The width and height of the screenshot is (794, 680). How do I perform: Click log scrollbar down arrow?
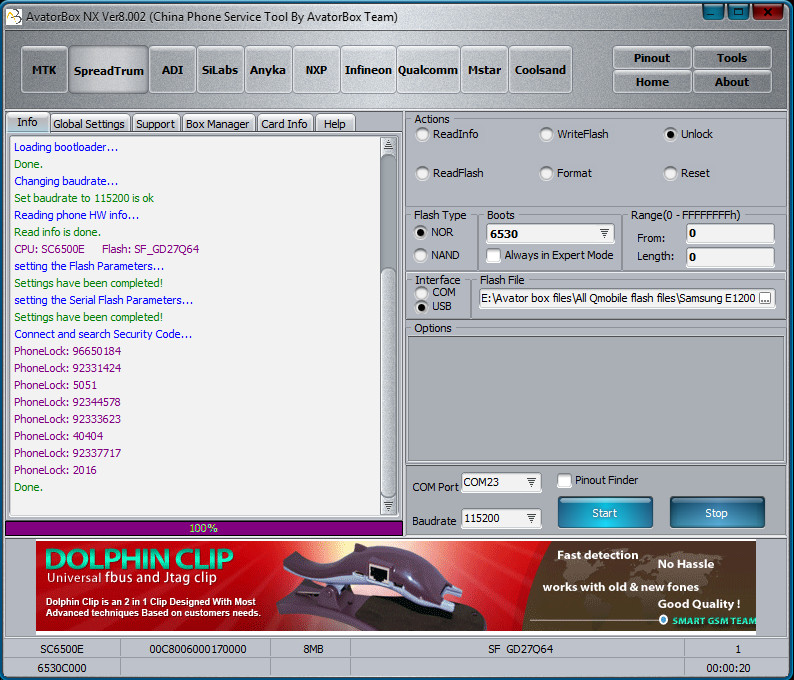388,506
